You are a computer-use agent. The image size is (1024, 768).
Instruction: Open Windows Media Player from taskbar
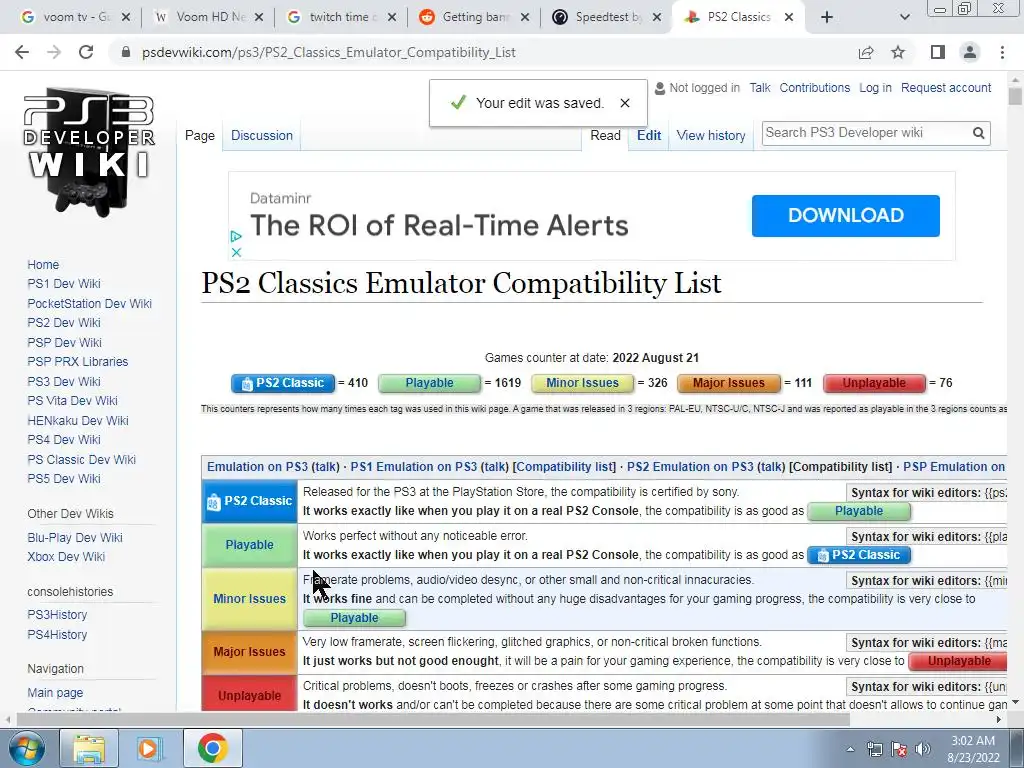[149, 748]
